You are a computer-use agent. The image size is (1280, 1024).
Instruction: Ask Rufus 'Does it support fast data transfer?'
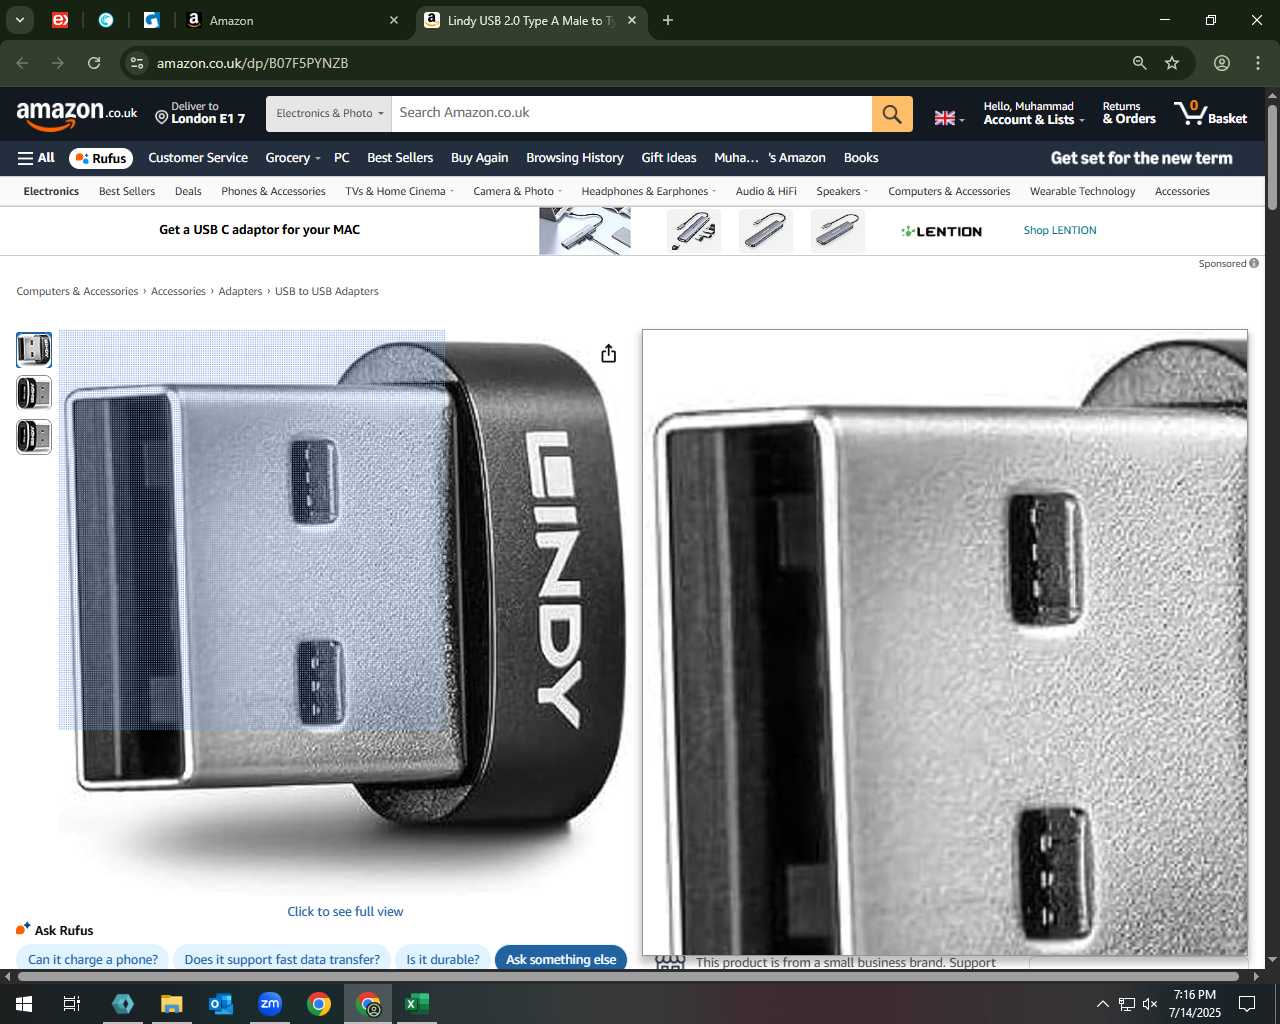click(x=282, y=959)
